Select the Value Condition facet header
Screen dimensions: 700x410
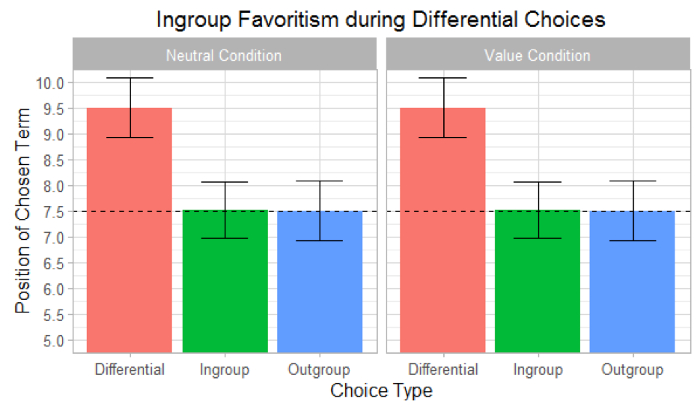coord(538,55)
